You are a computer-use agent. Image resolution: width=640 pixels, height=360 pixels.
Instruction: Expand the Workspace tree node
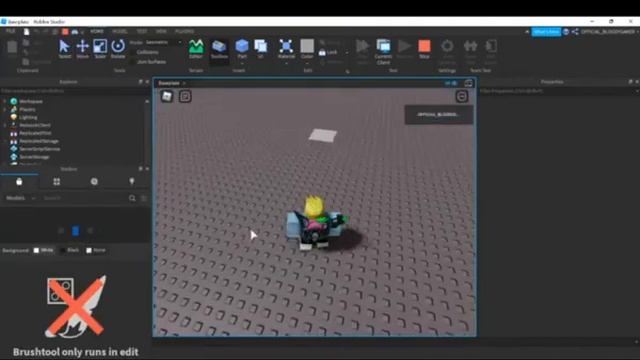[x=5, y=101]
